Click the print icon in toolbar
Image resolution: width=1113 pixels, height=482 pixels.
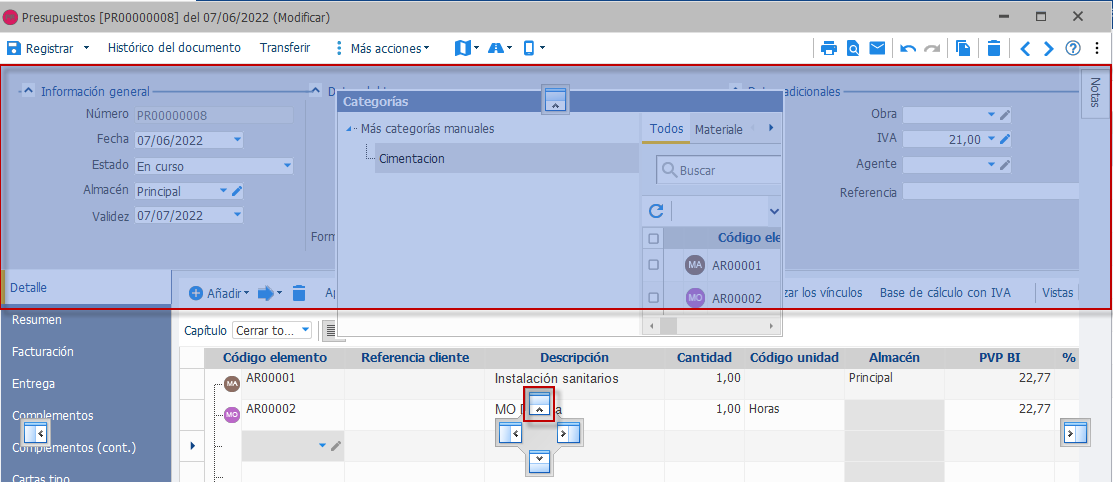[828, 48]
